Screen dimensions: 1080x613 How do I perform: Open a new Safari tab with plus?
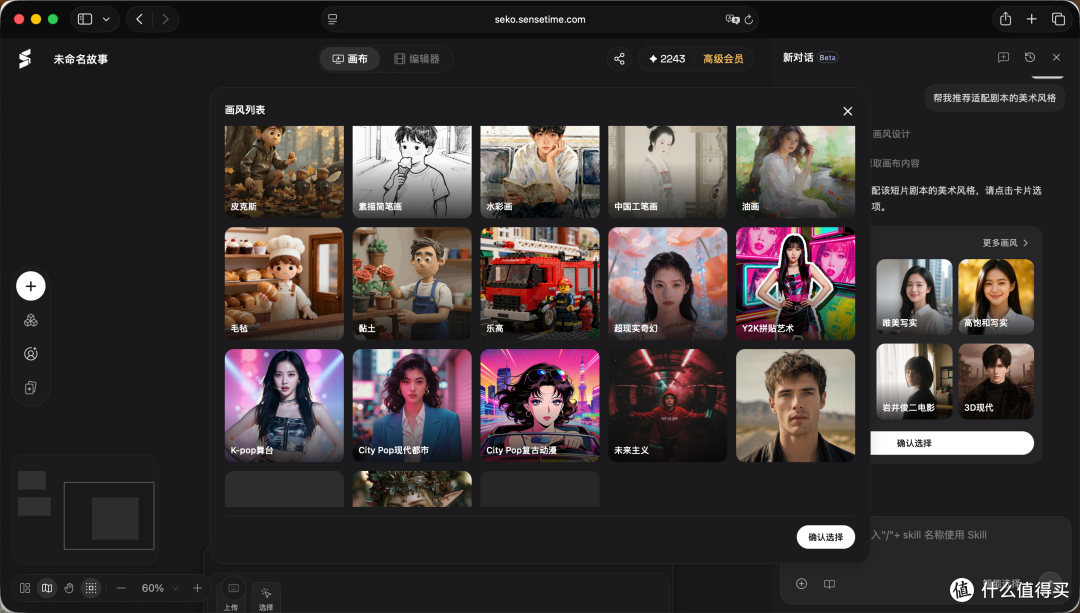coord(1031,19)
